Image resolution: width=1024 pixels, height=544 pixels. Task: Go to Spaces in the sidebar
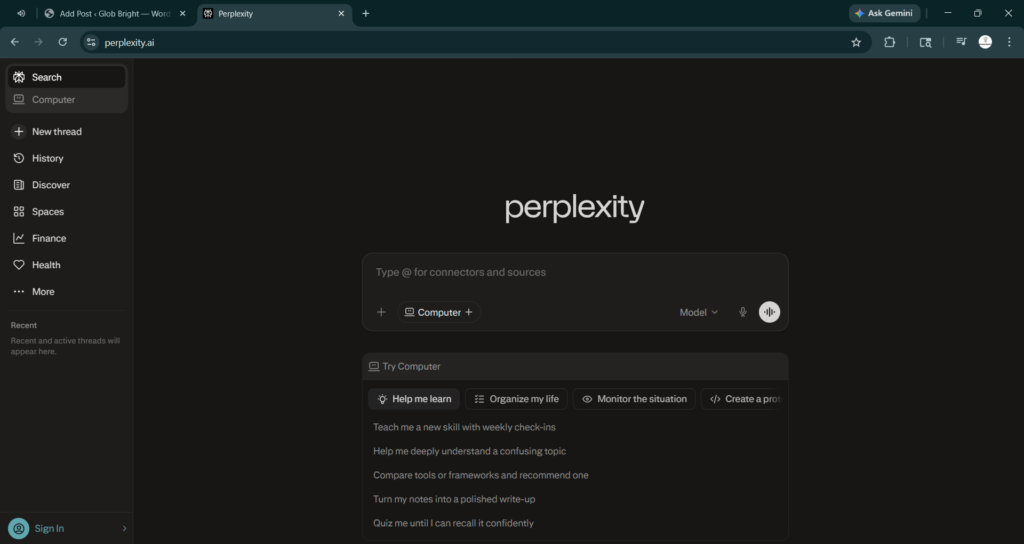point(47,212)
